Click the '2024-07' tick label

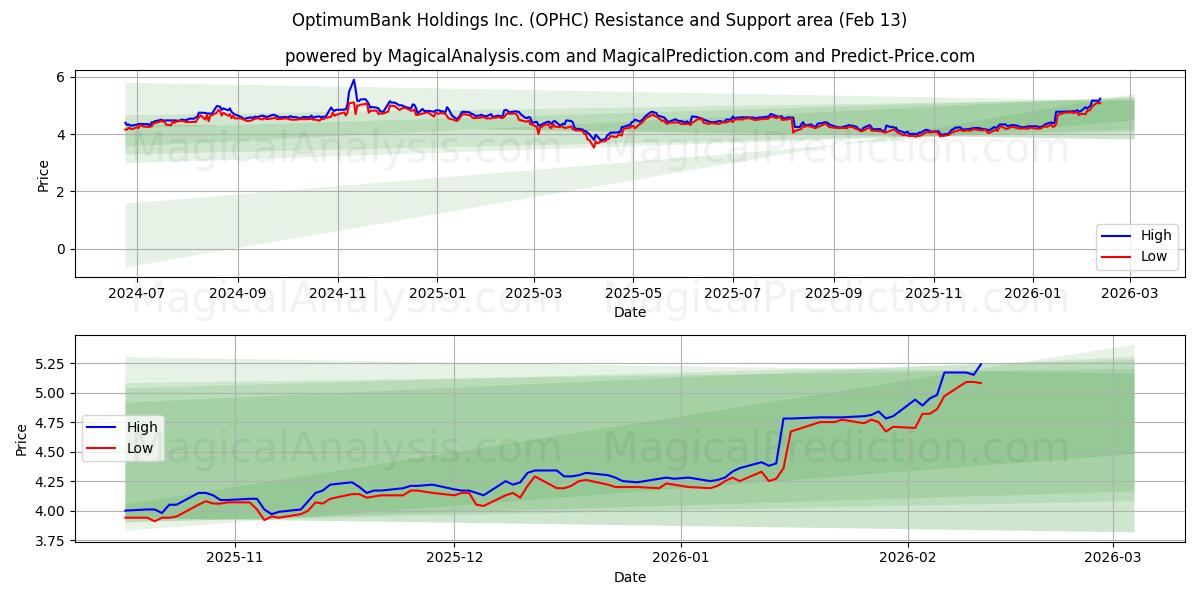(137, 293)
